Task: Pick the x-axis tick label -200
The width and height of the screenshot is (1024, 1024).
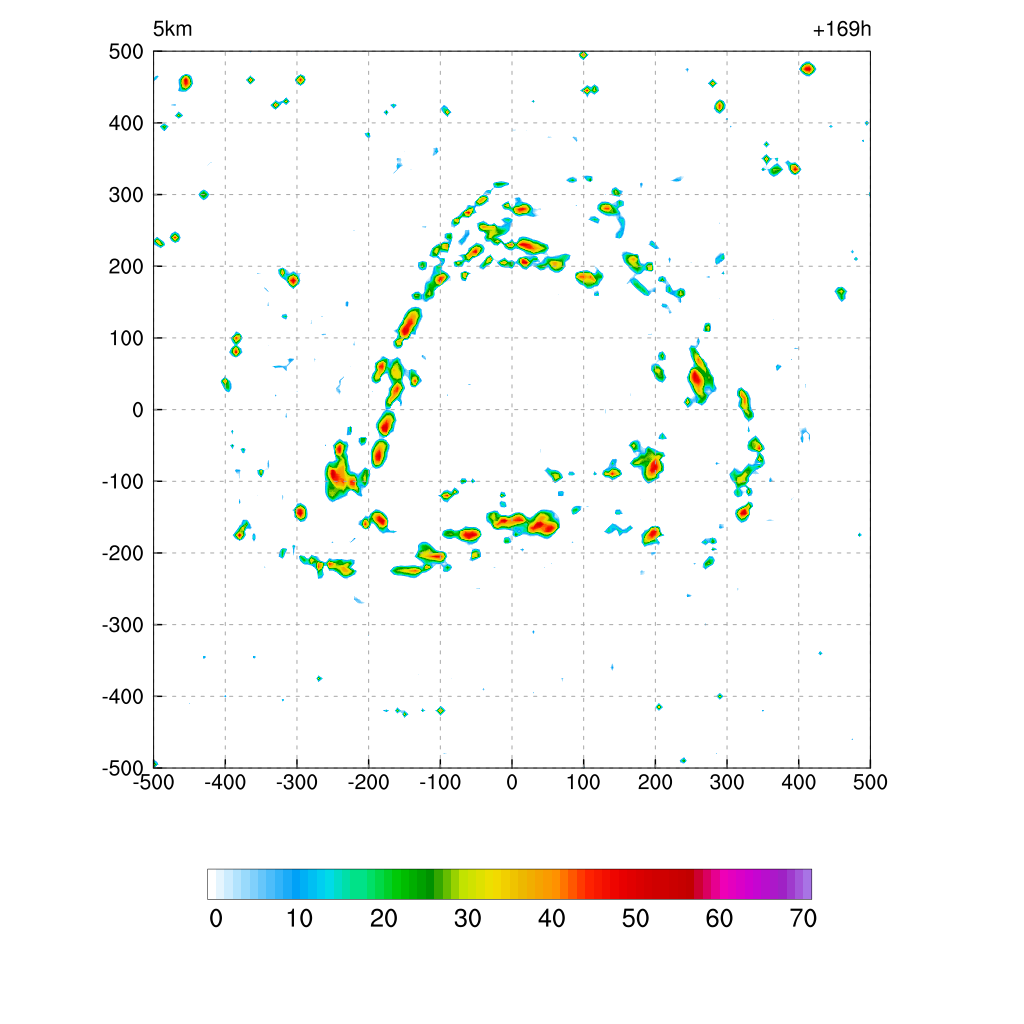Action: coord(368,782)
